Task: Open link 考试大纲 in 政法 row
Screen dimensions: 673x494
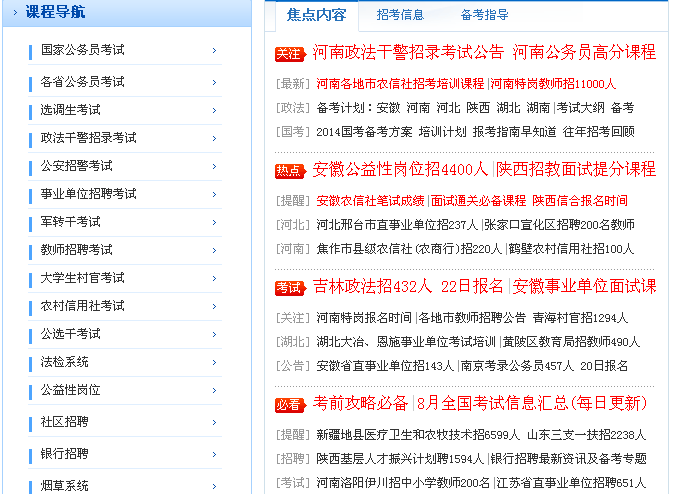Action: point(580,108)
